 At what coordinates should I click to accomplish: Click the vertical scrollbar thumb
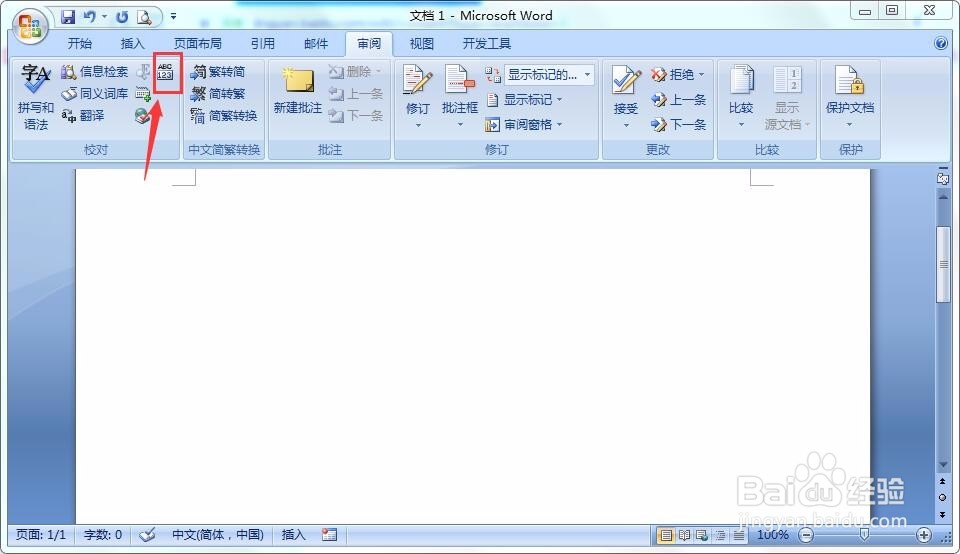943,264
